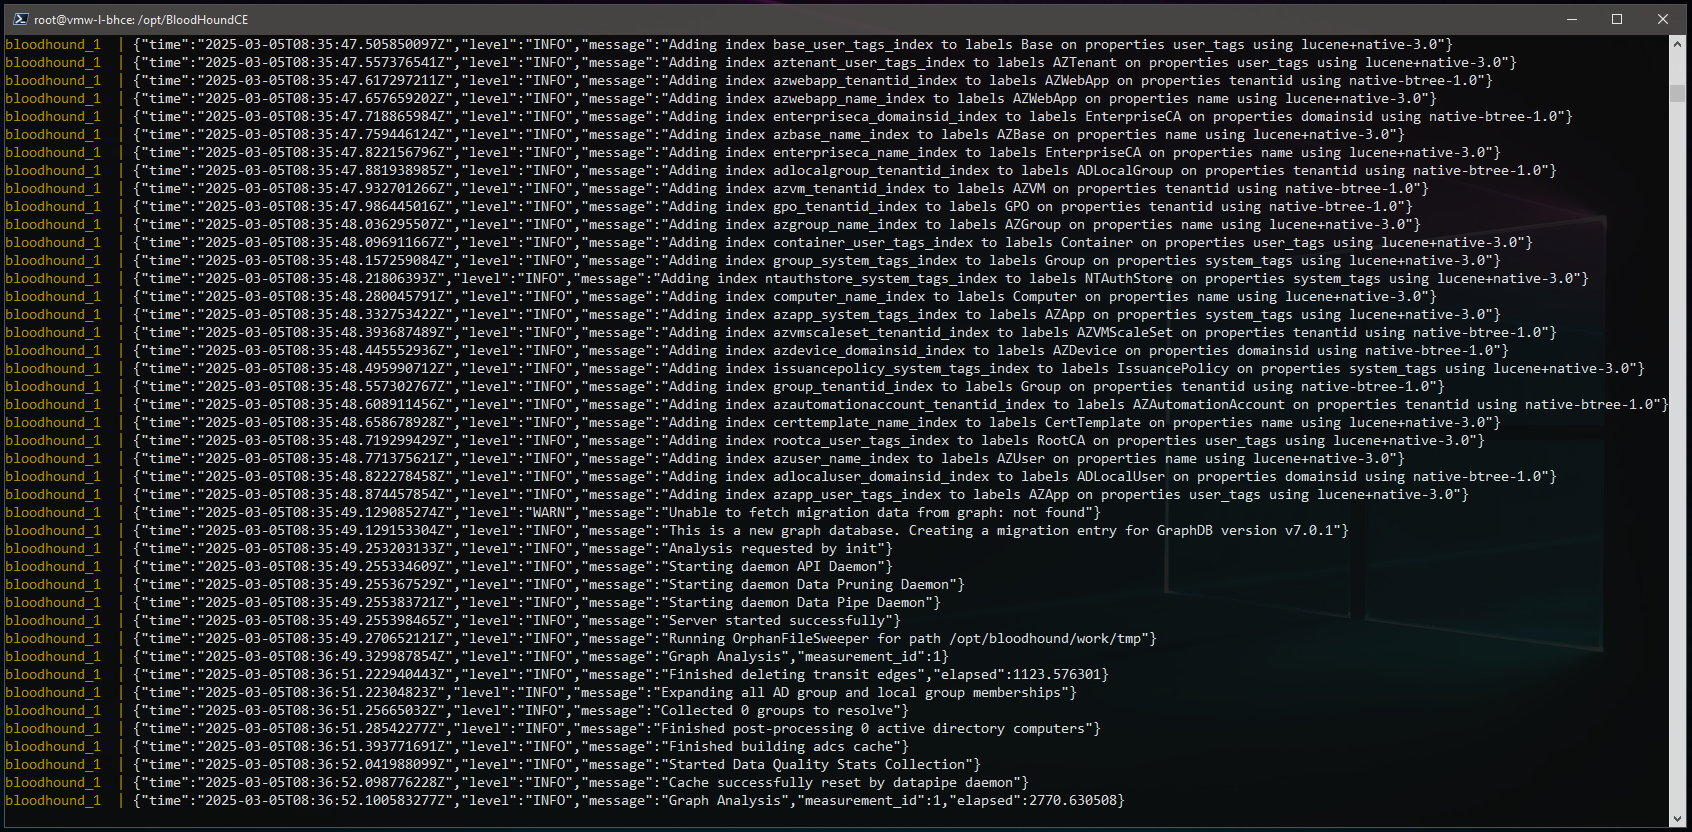Click log line 'Adding index azautomationaccount_tenantid_index'
The height and width of the screenshot is (832, 1692).
(x=837, y=405)
